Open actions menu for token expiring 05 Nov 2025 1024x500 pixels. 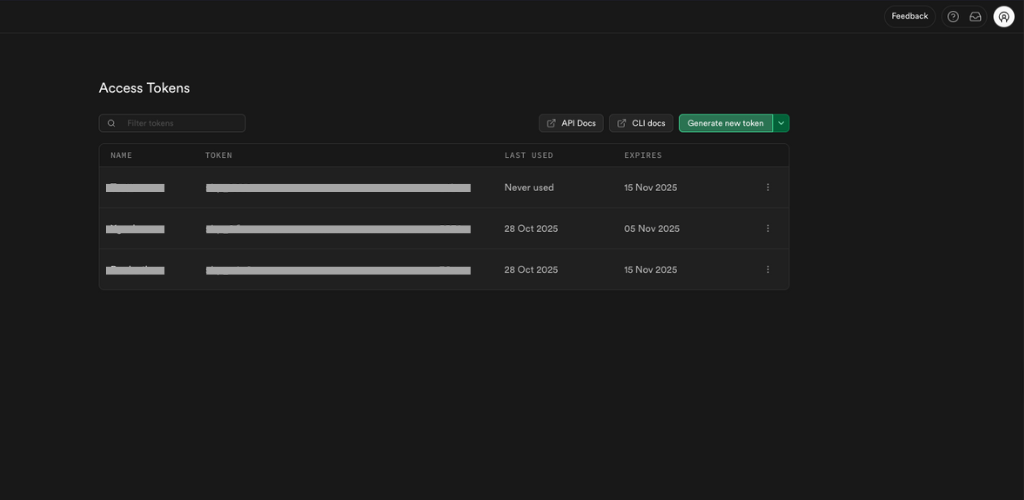pos(768,228)
